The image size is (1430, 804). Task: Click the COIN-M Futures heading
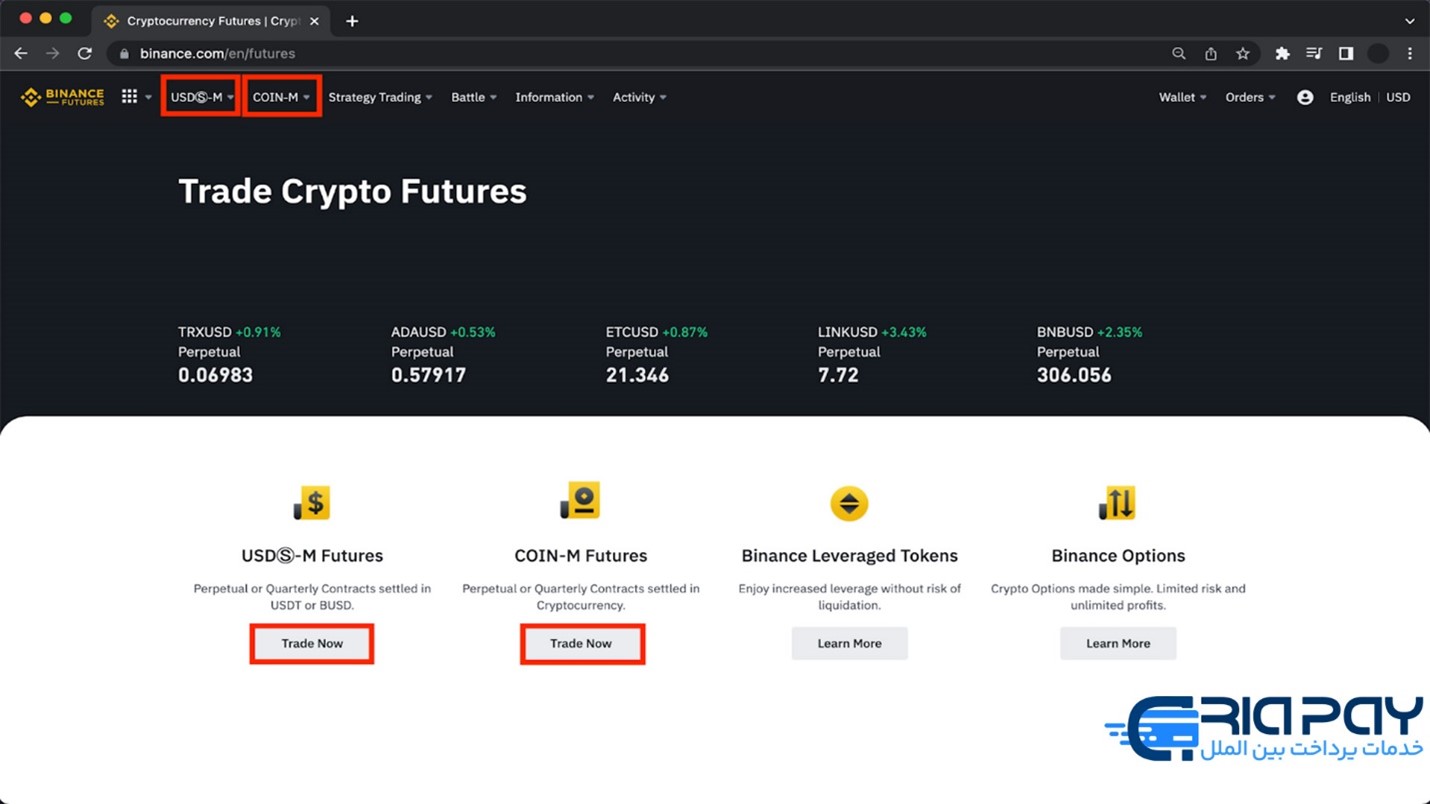pos(581,556)
